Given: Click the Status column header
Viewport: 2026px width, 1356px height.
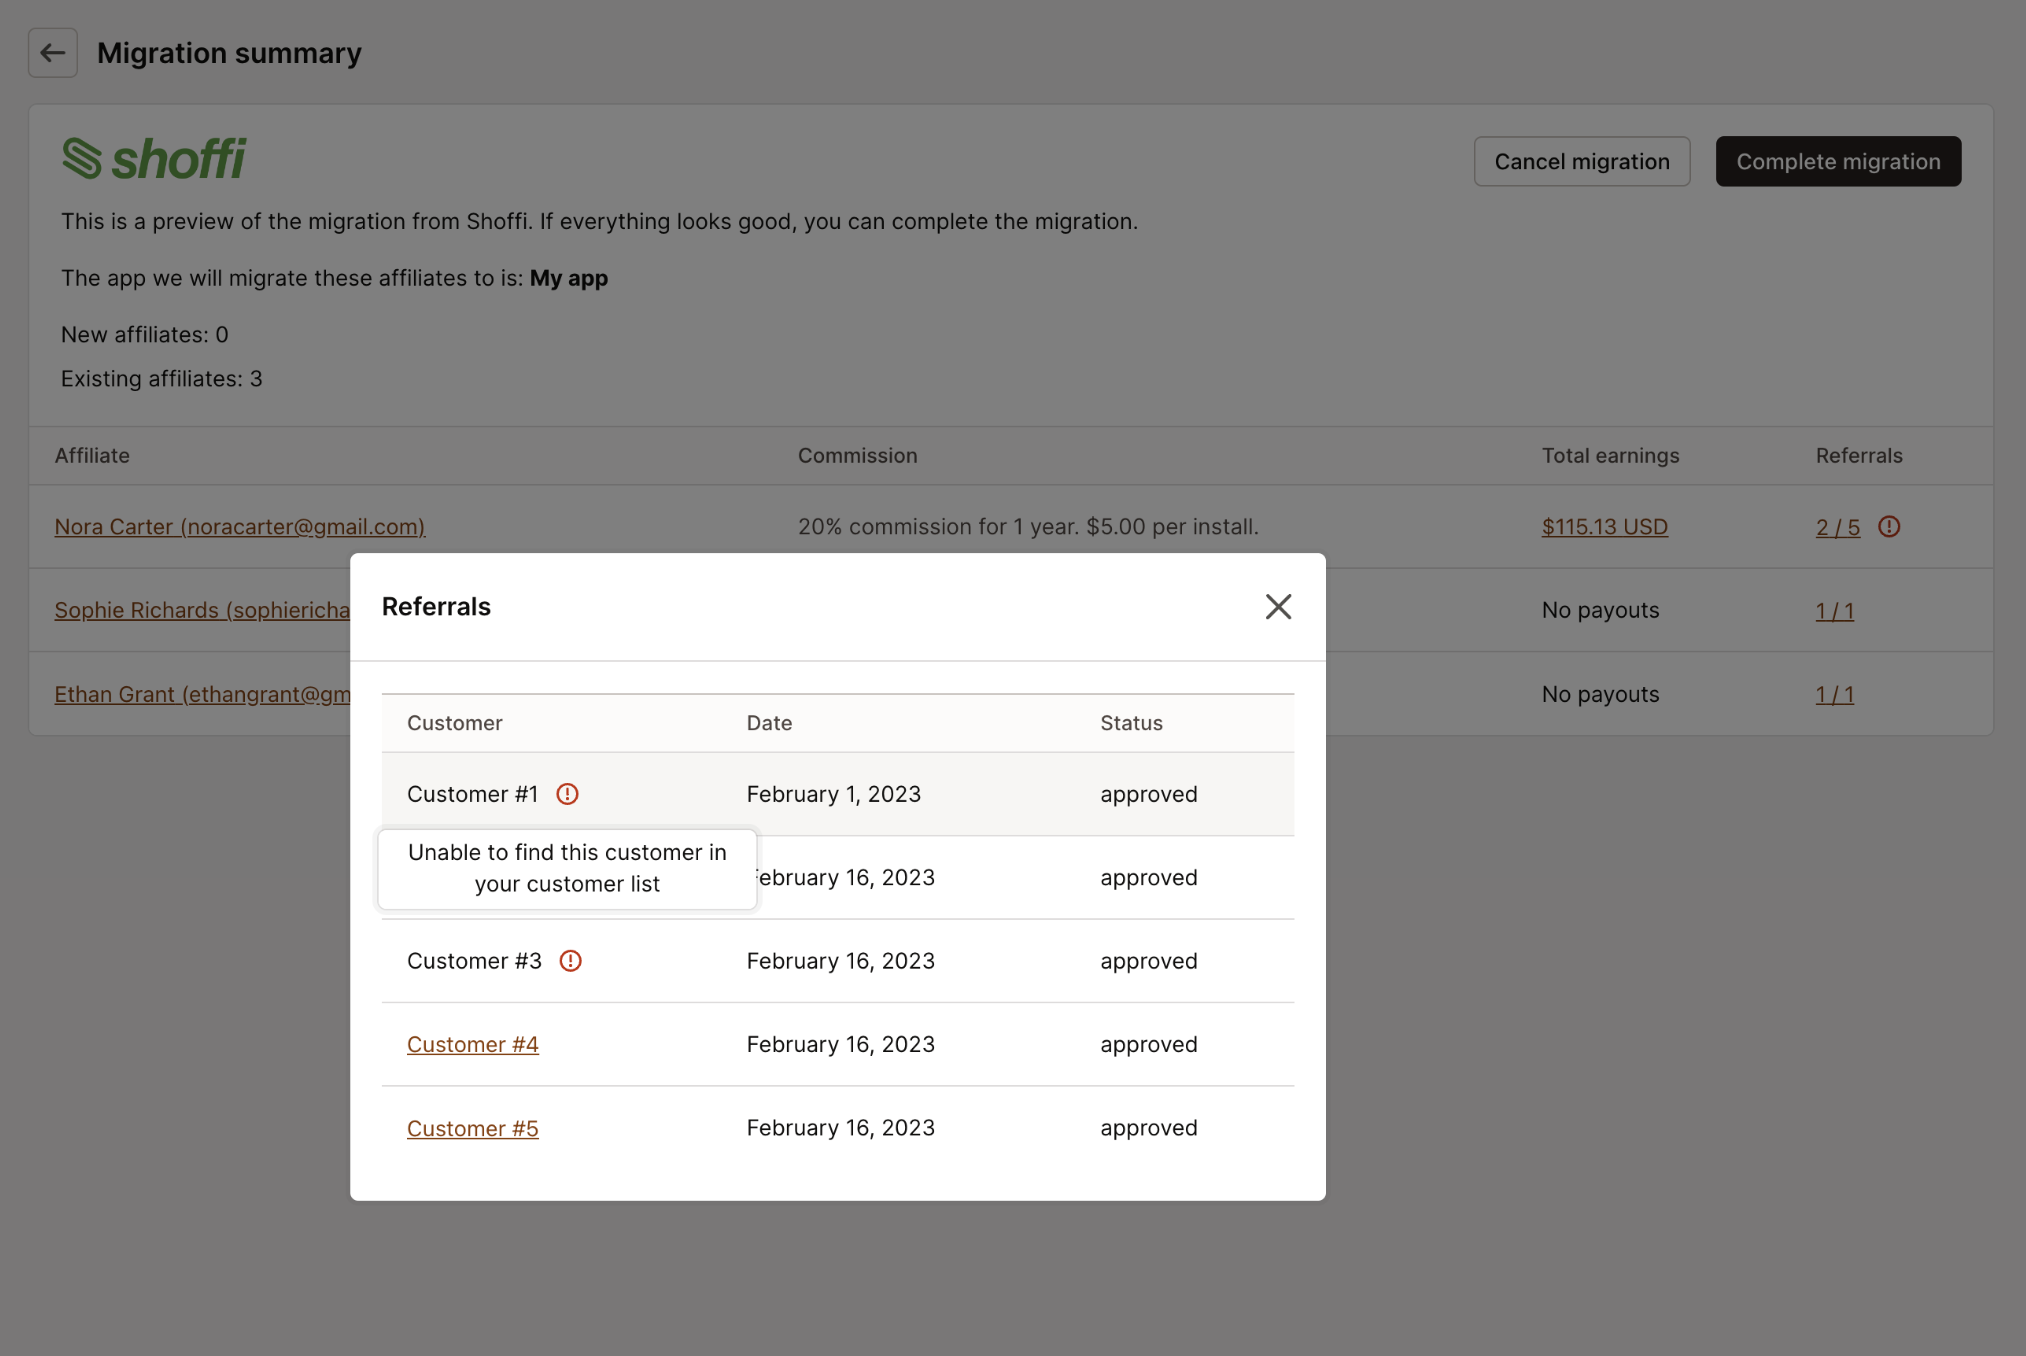Looking at the screenshot, I should 1131,722.
